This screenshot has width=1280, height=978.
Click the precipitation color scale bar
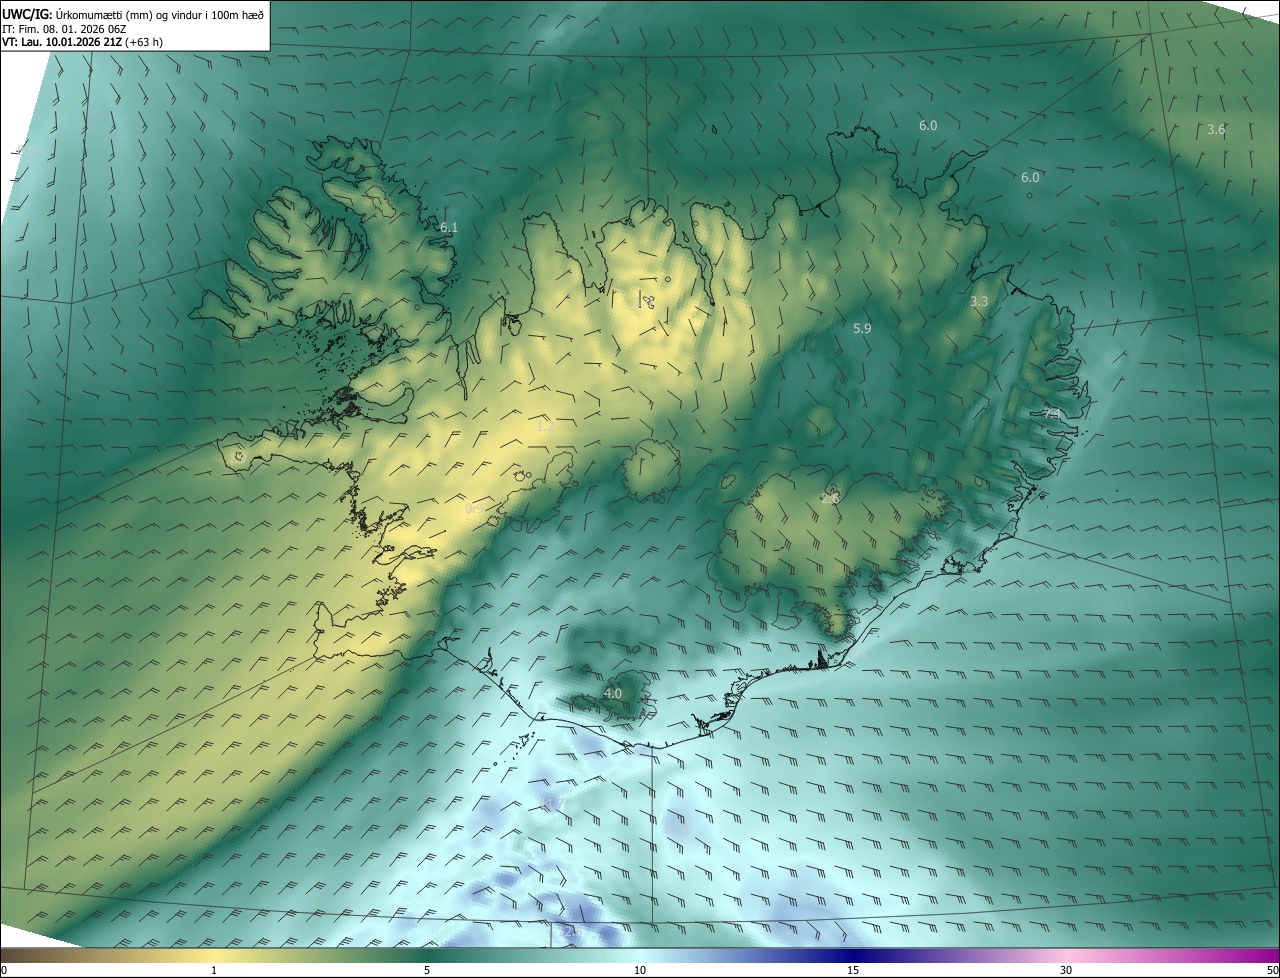coord(640,955)
